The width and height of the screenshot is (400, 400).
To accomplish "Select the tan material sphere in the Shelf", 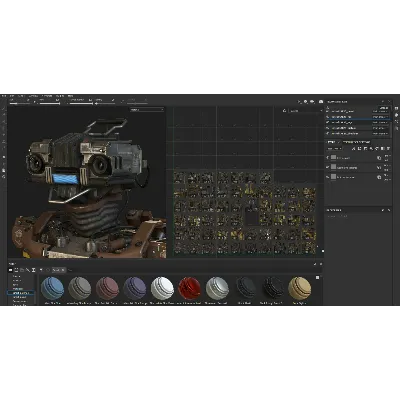I will pyautogui.click(x=300, y=289).
